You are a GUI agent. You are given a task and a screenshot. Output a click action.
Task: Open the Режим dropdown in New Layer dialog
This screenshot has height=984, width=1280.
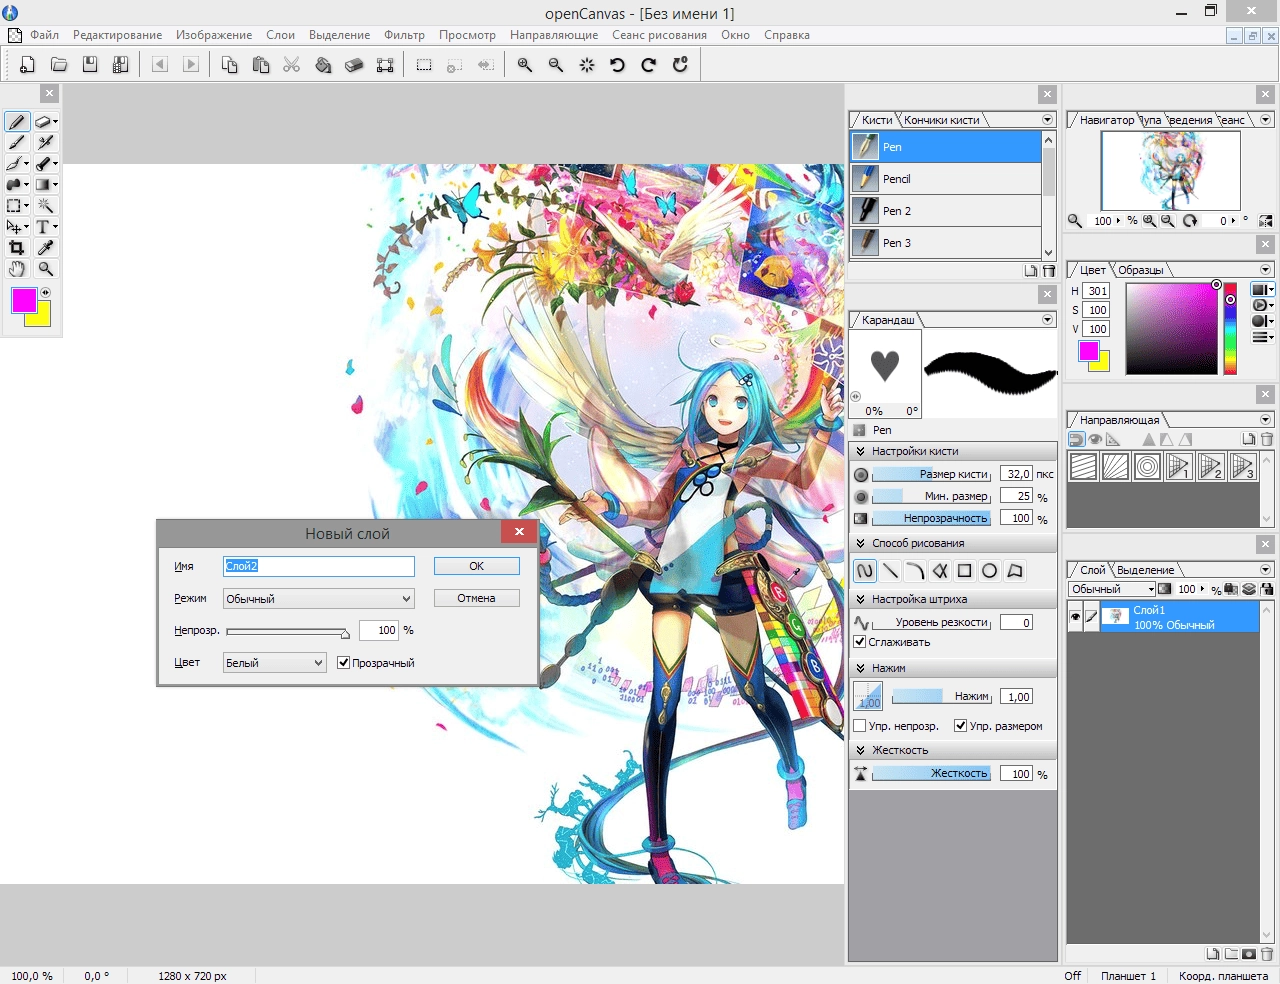click(319, 599)
